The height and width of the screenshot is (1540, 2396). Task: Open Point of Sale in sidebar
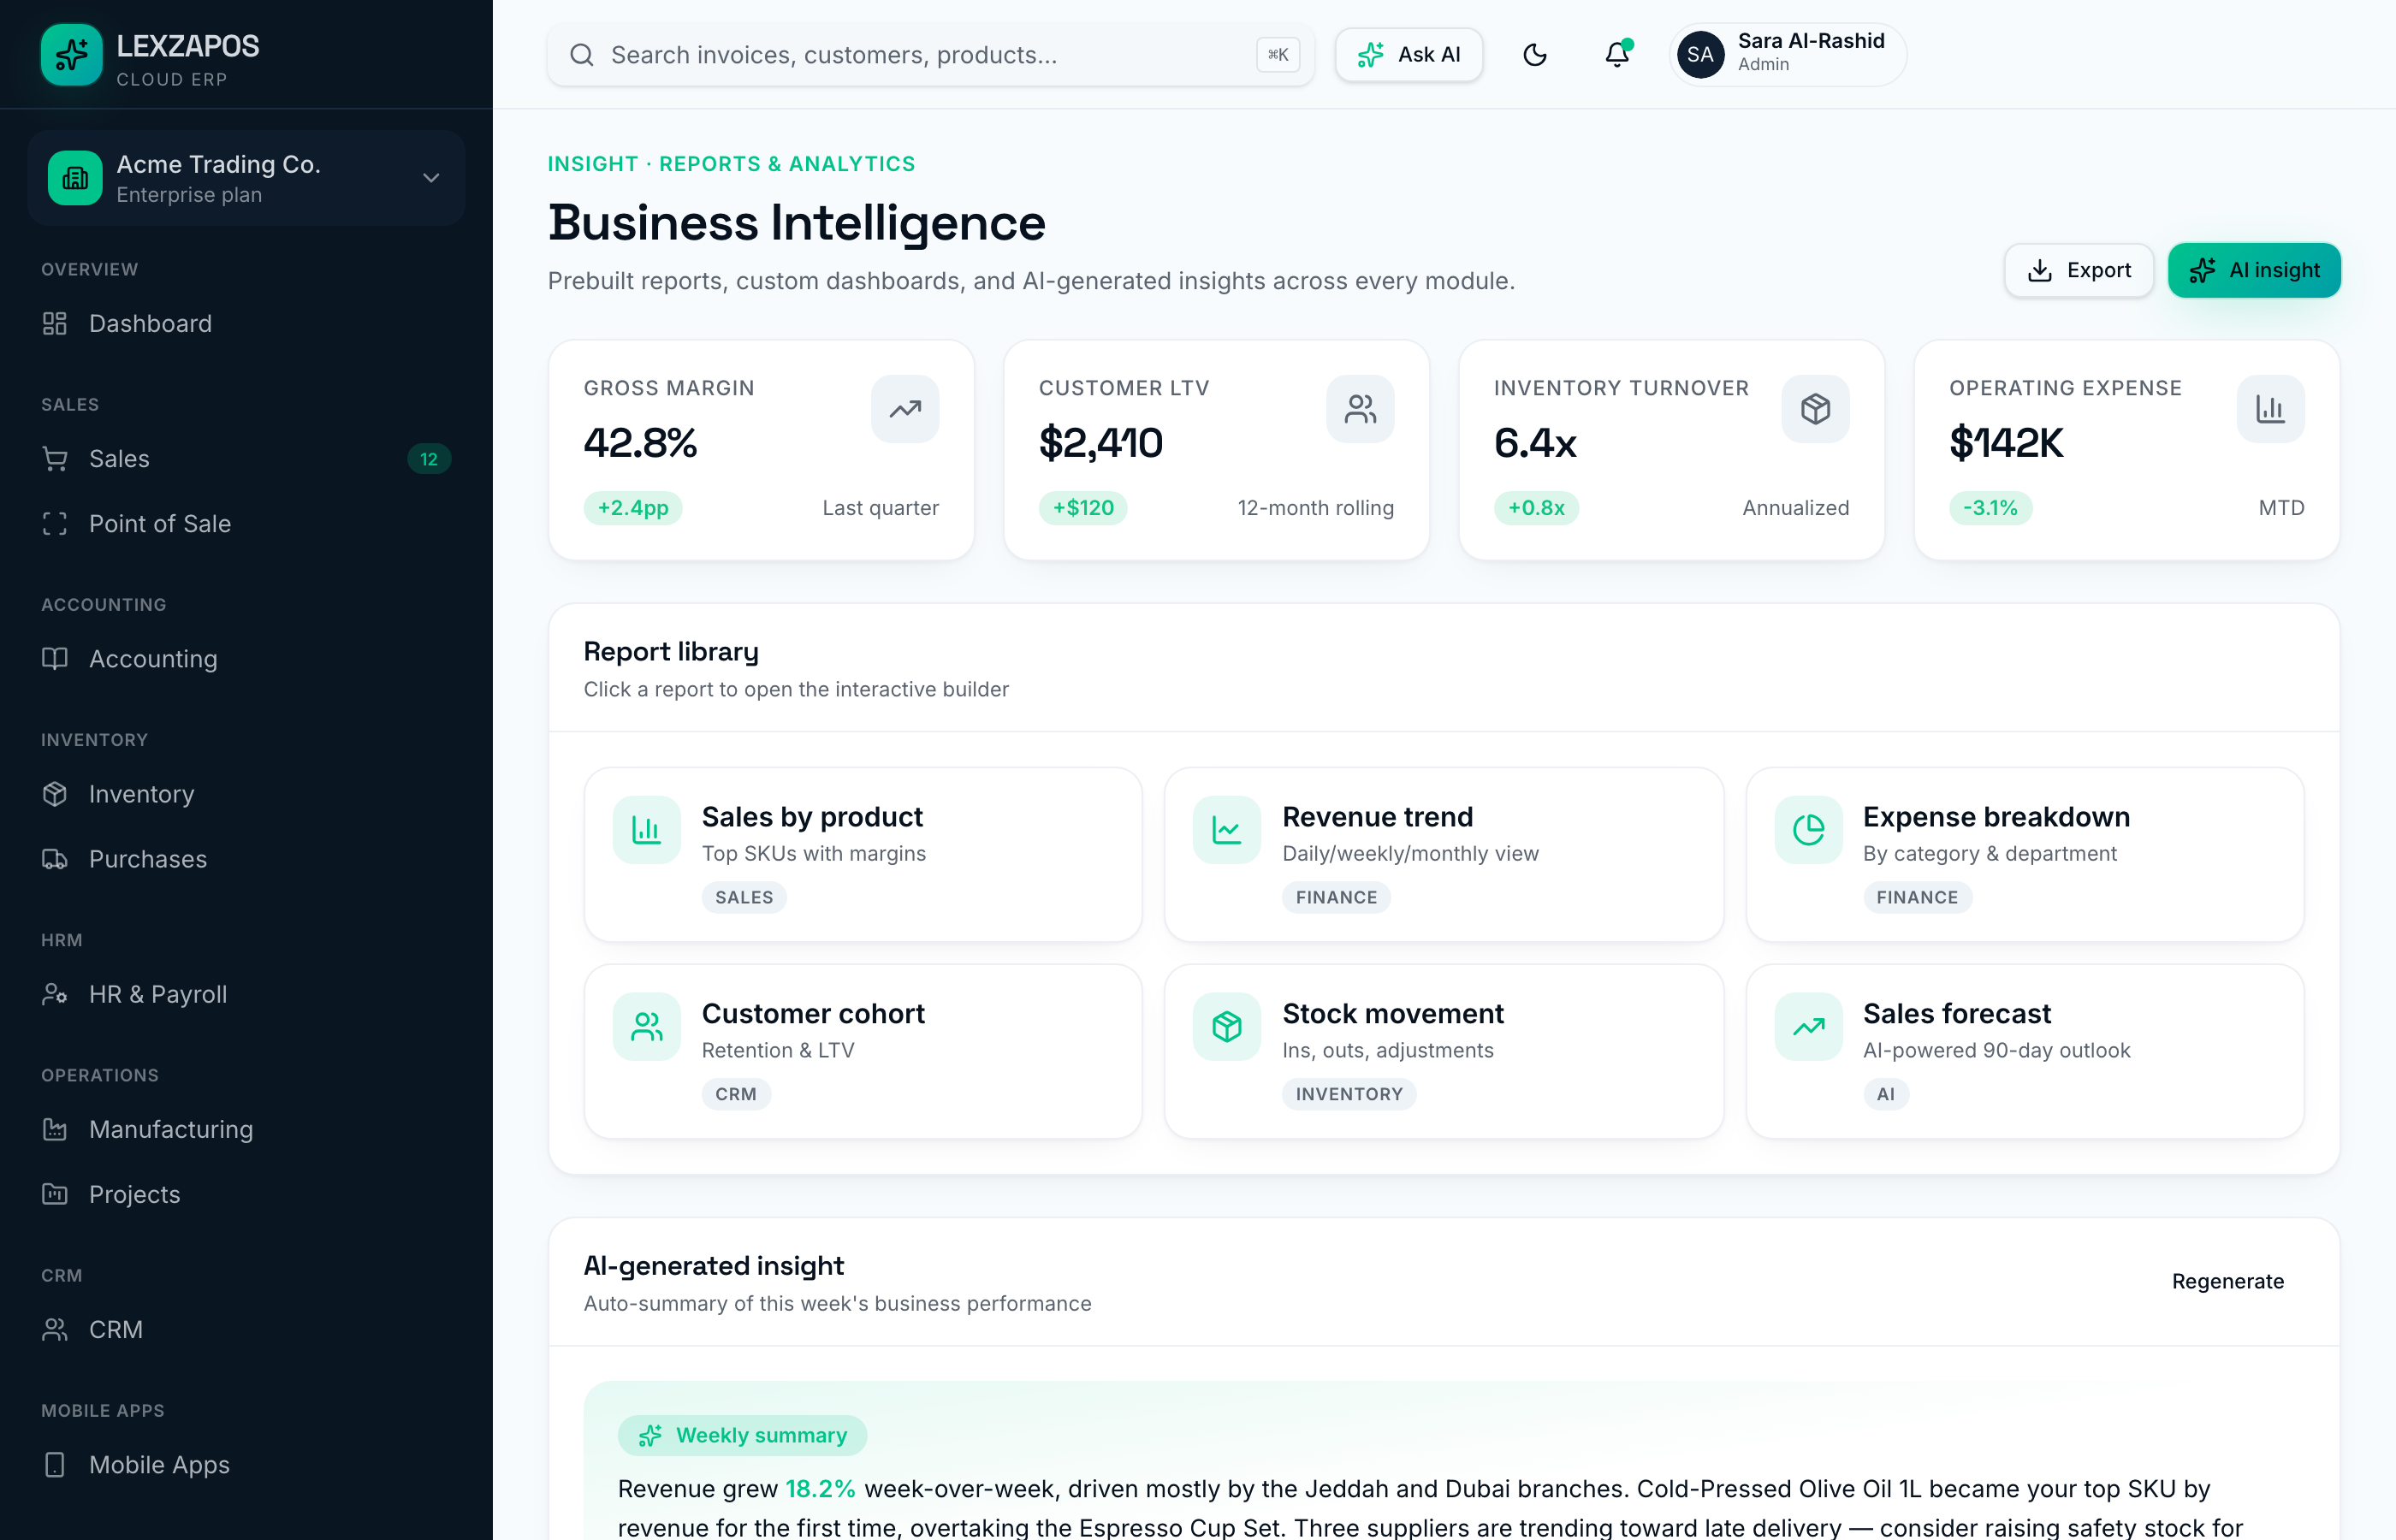coord(246,524)
